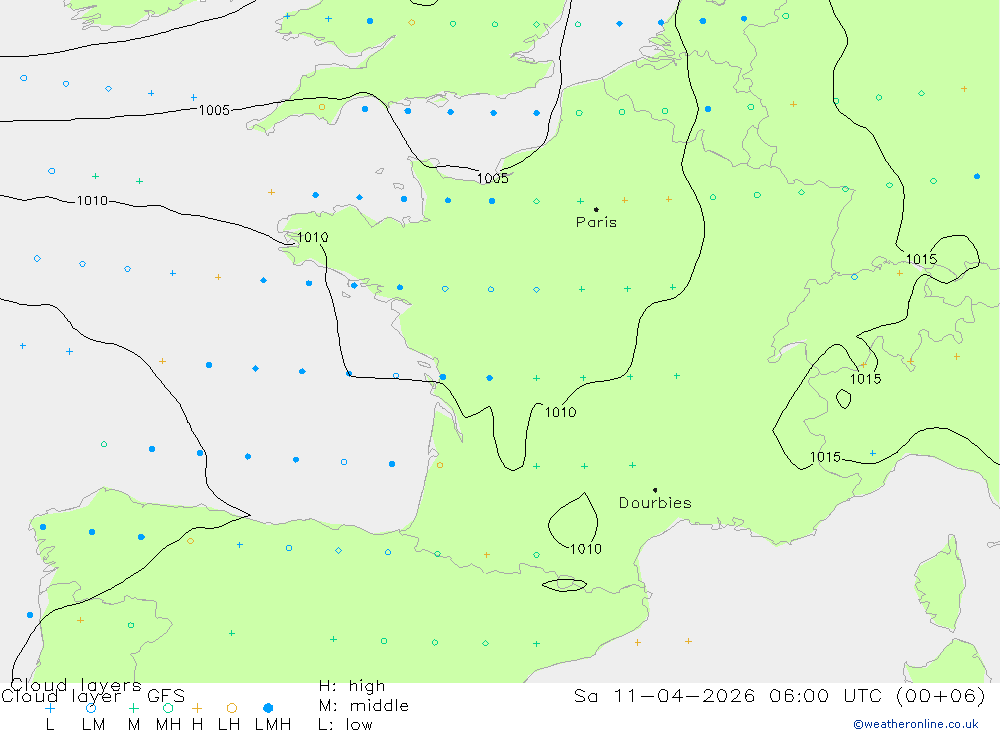Click the orange plus H legend symbol
This screenshot has height=733, width=1000.
coord(197,708)
